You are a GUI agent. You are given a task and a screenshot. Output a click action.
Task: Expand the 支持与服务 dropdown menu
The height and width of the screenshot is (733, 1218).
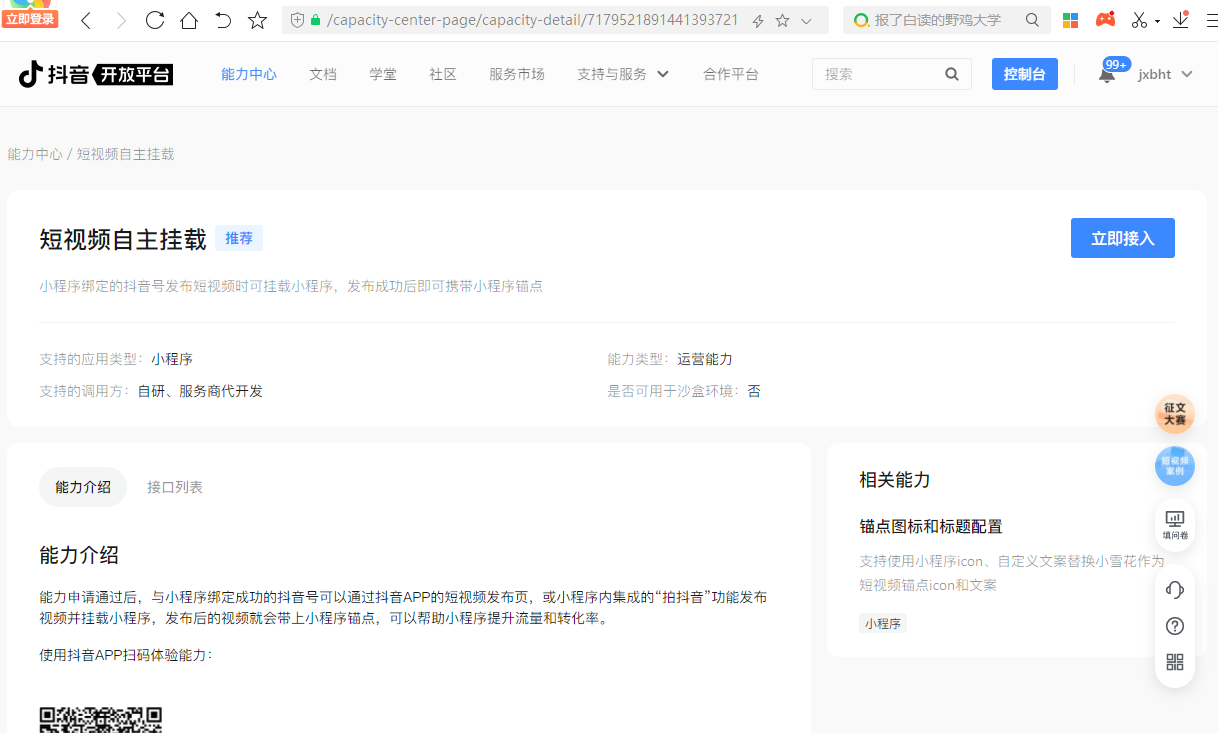point(622,74)
